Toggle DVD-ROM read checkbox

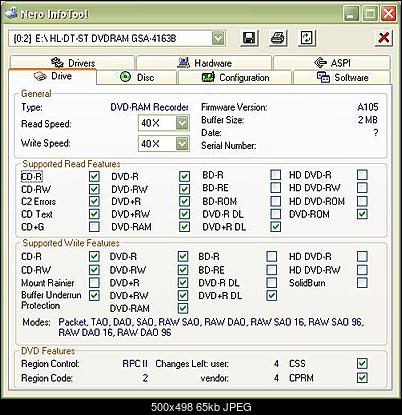tap(362, 214)
